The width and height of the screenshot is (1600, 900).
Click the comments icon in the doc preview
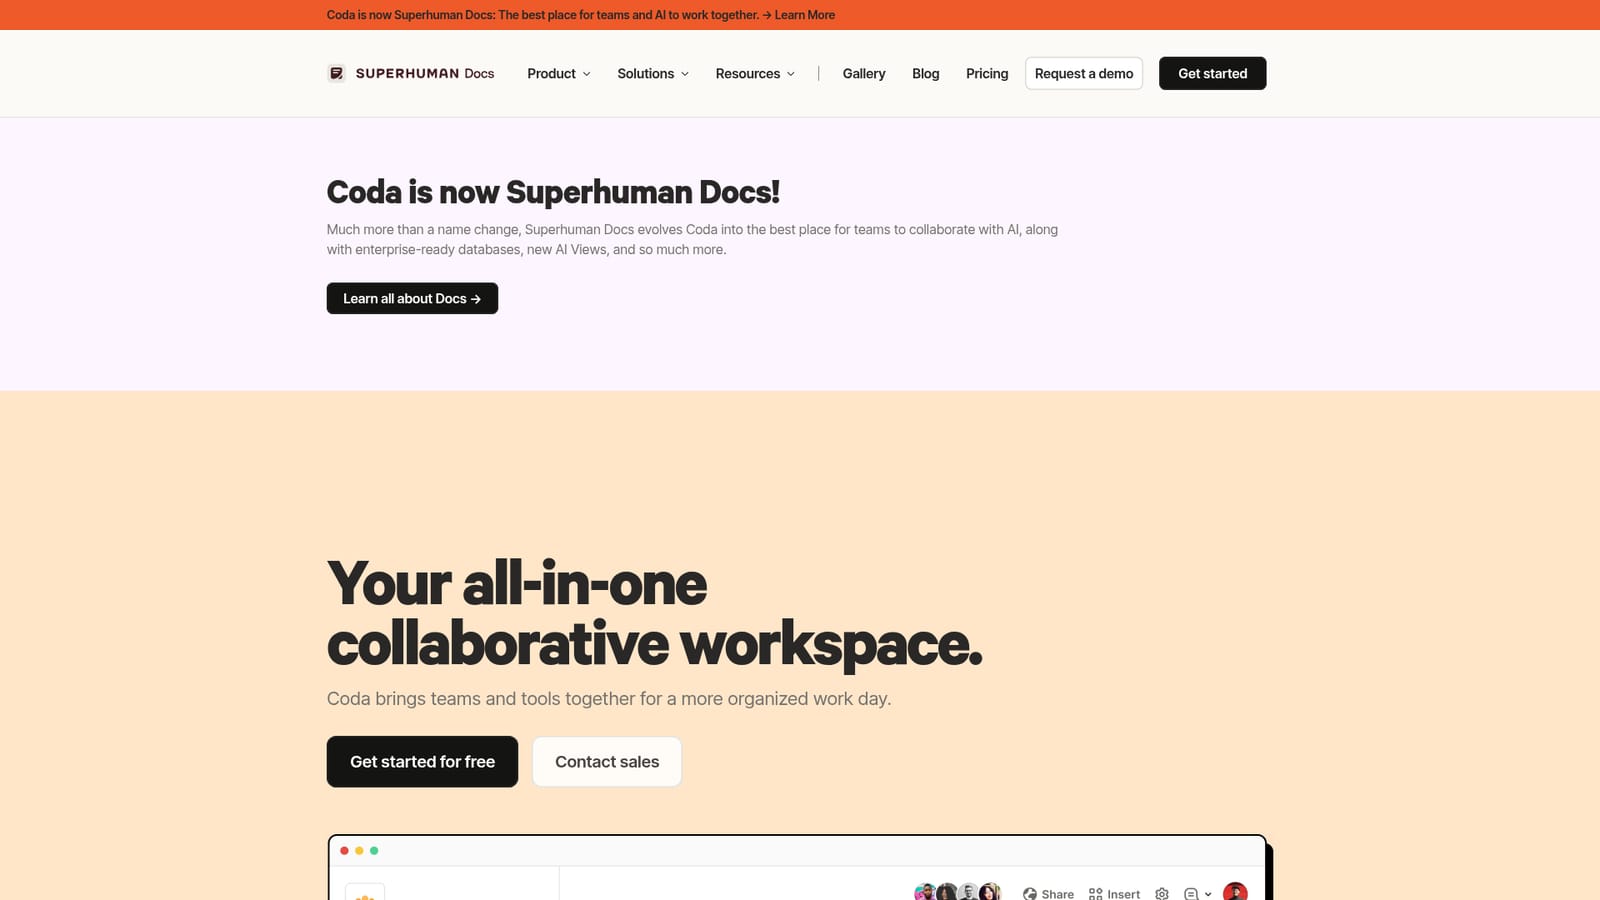coord(1191,893)
